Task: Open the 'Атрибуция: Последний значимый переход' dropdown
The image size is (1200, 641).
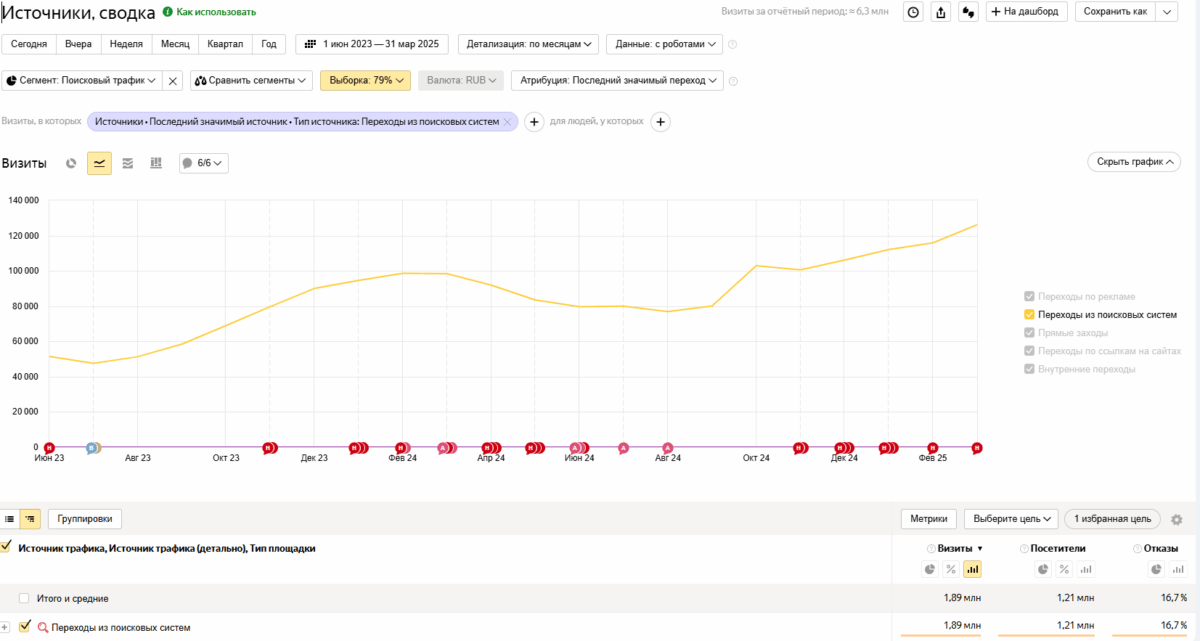Action: click(617, 80)
